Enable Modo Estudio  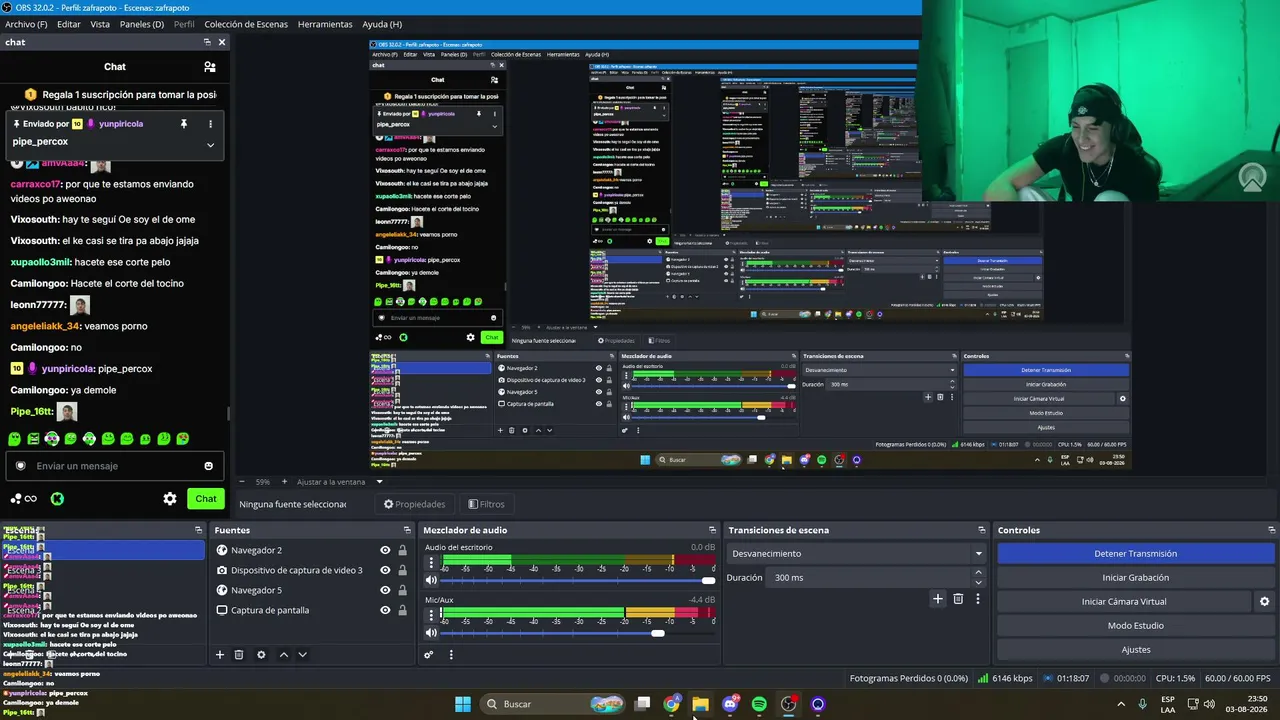1136,626
